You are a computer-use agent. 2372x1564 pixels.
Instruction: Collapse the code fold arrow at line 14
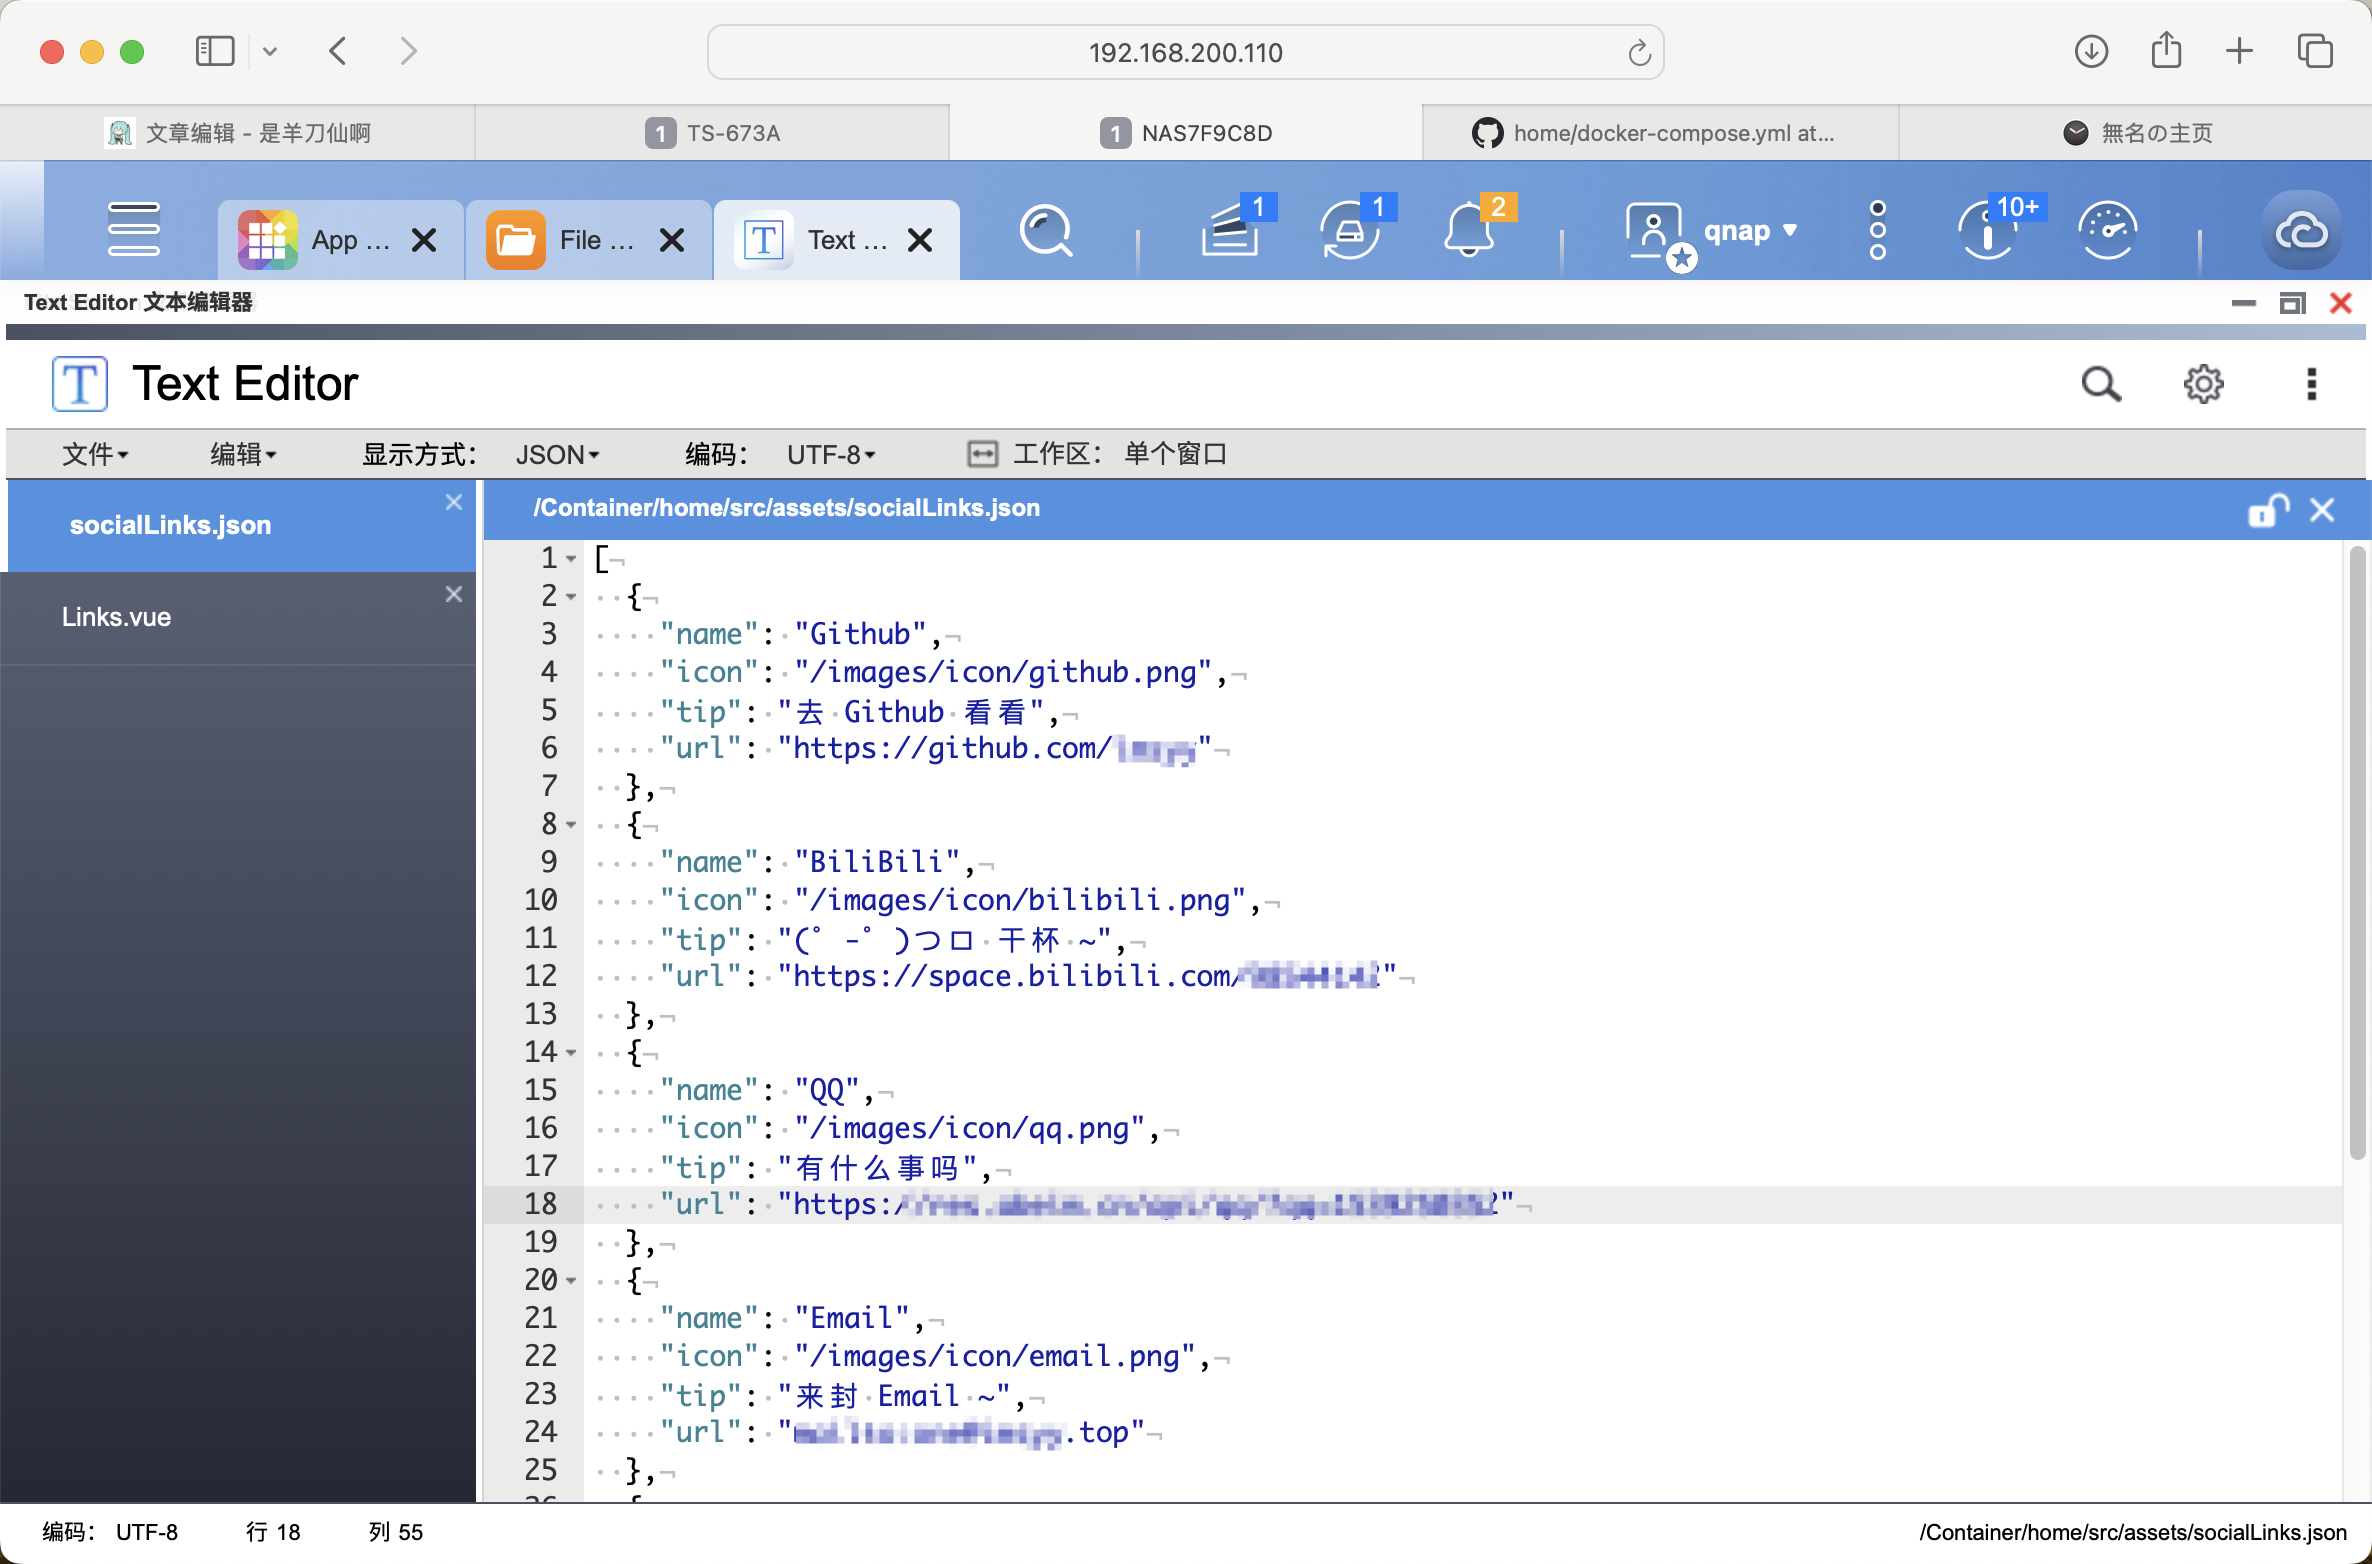pos(571,1053)
